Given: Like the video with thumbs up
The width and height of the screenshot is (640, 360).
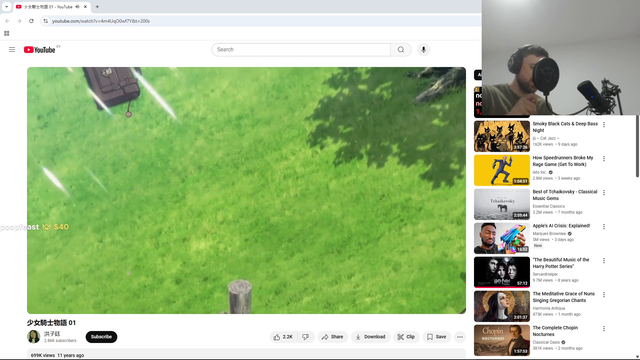Looking at the screenshot, I should [x=283, y=337].
